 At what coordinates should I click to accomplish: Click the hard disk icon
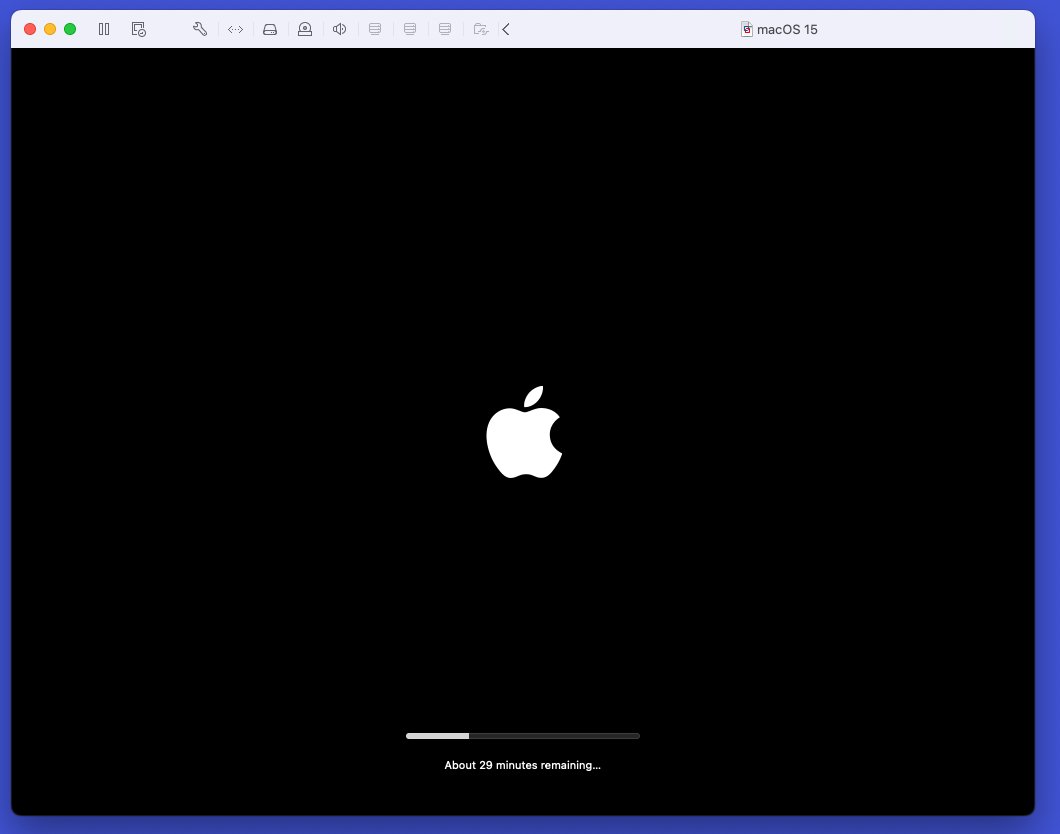tap(270, 29)
